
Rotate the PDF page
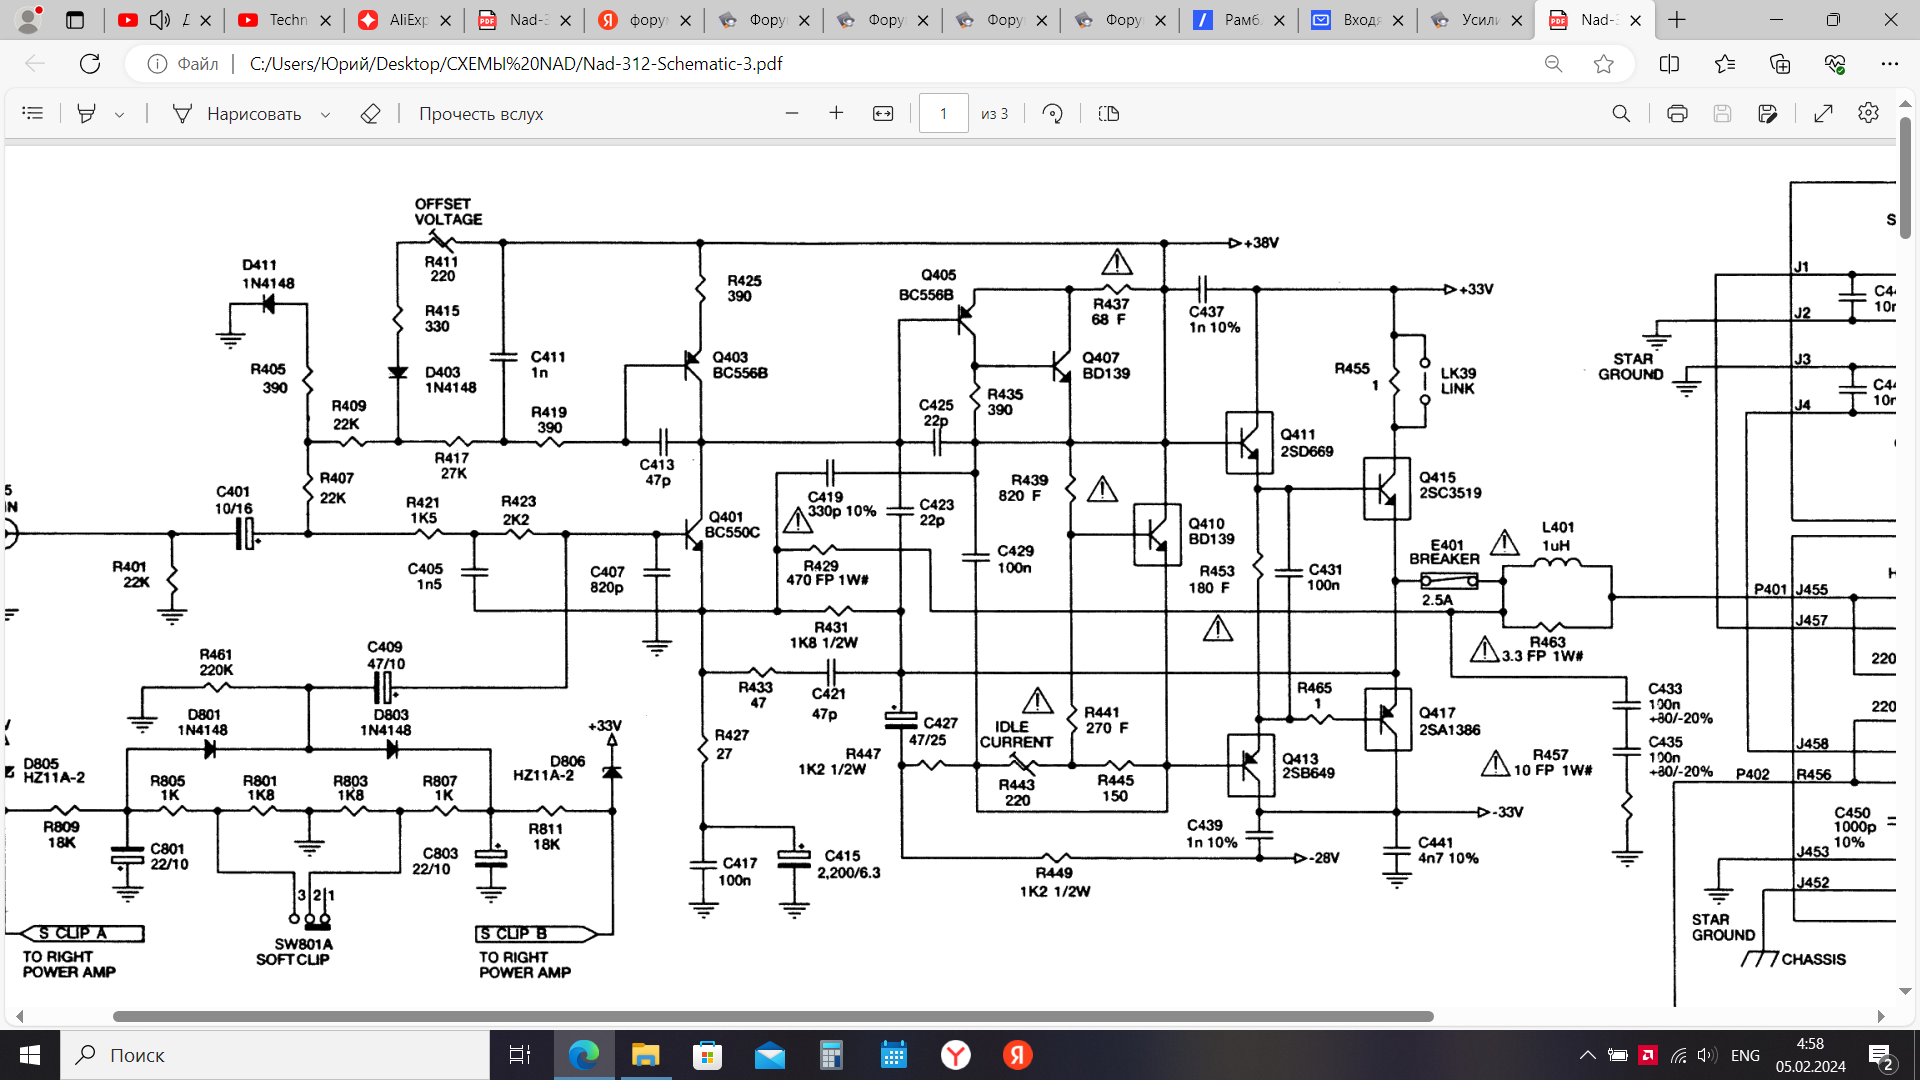pyautogui.click(x=1052, y=114)
